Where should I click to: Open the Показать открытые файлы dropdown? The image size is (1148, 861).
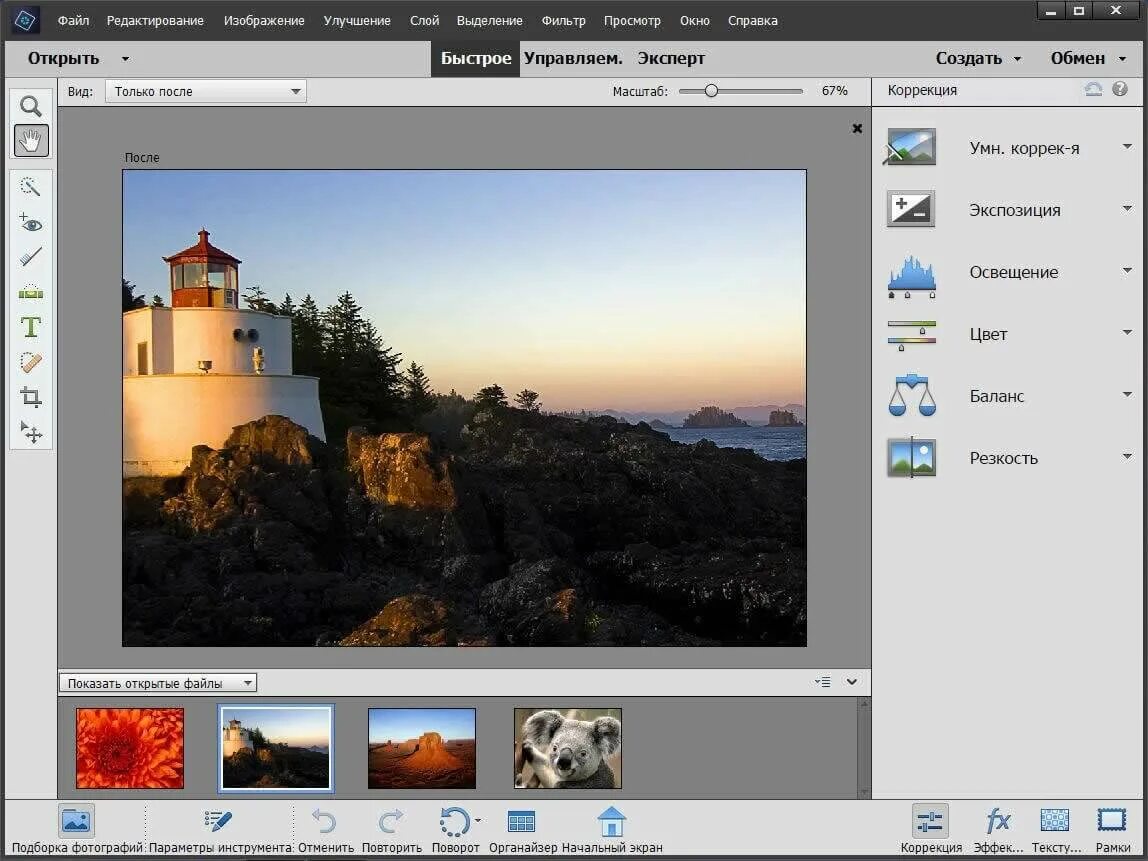coord(157,683)
